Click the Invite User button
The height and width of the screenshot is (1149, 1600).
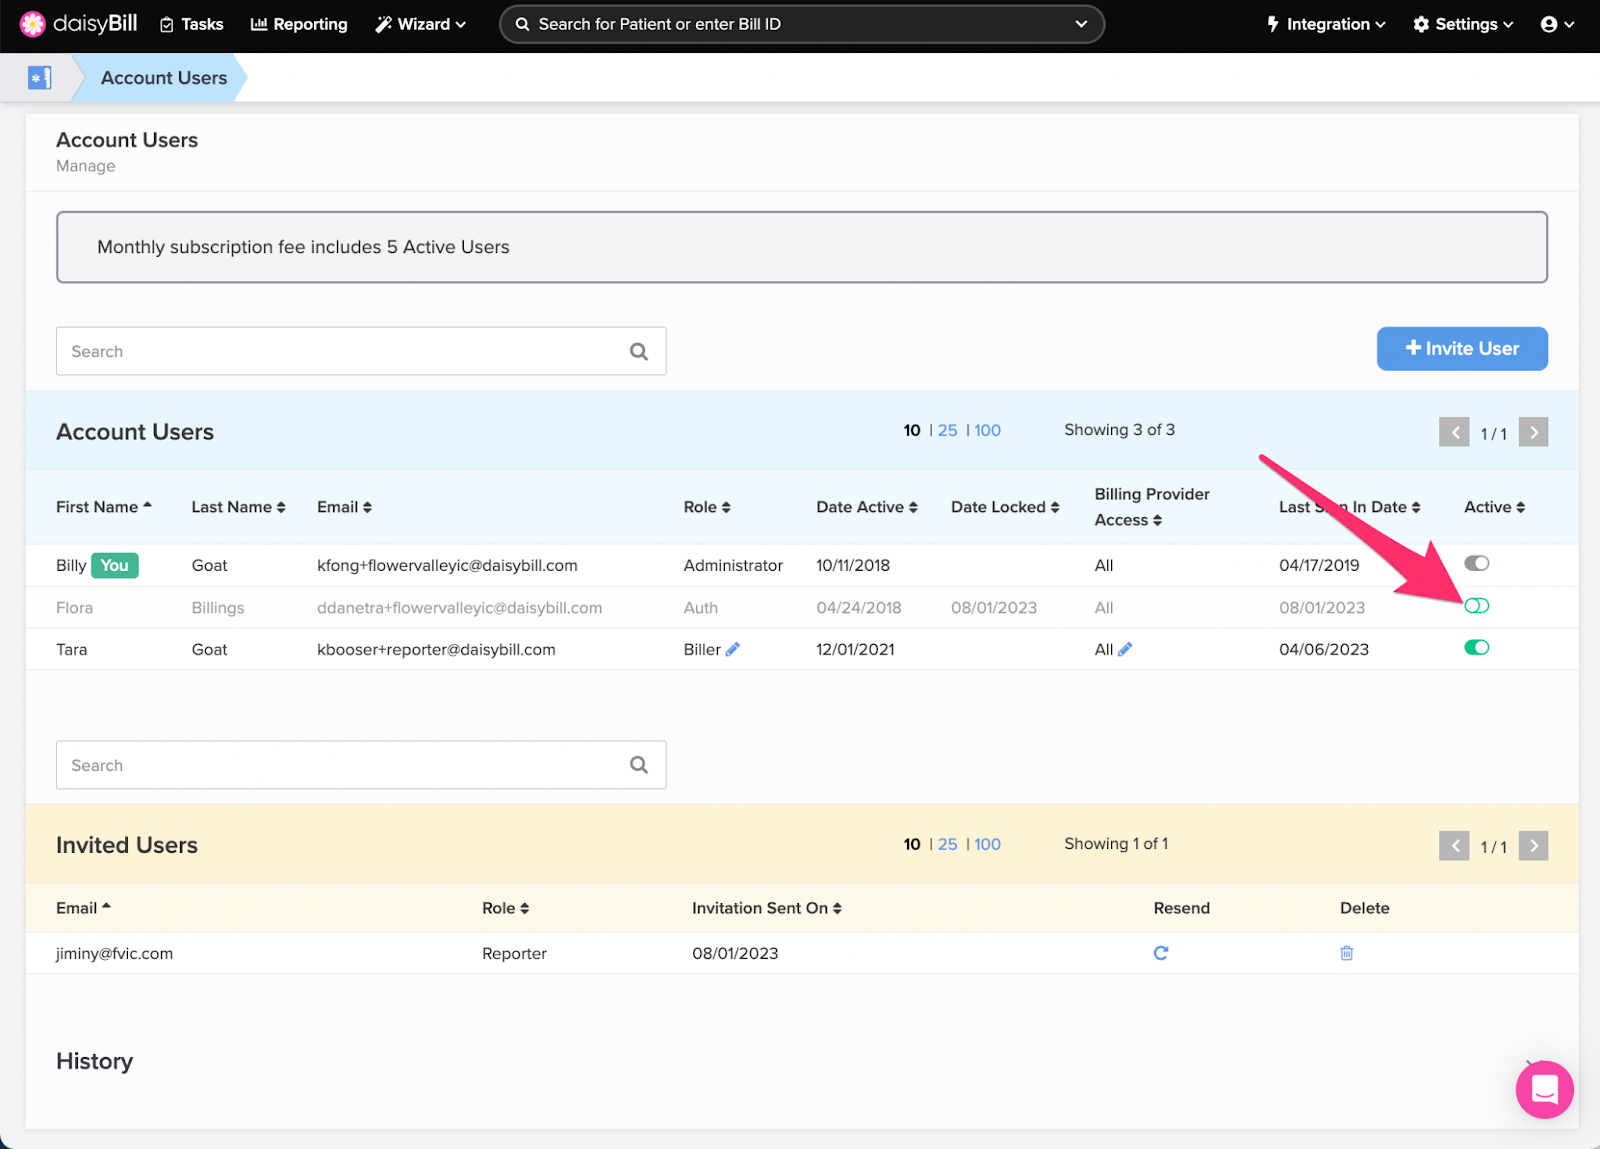[1461, 348]
